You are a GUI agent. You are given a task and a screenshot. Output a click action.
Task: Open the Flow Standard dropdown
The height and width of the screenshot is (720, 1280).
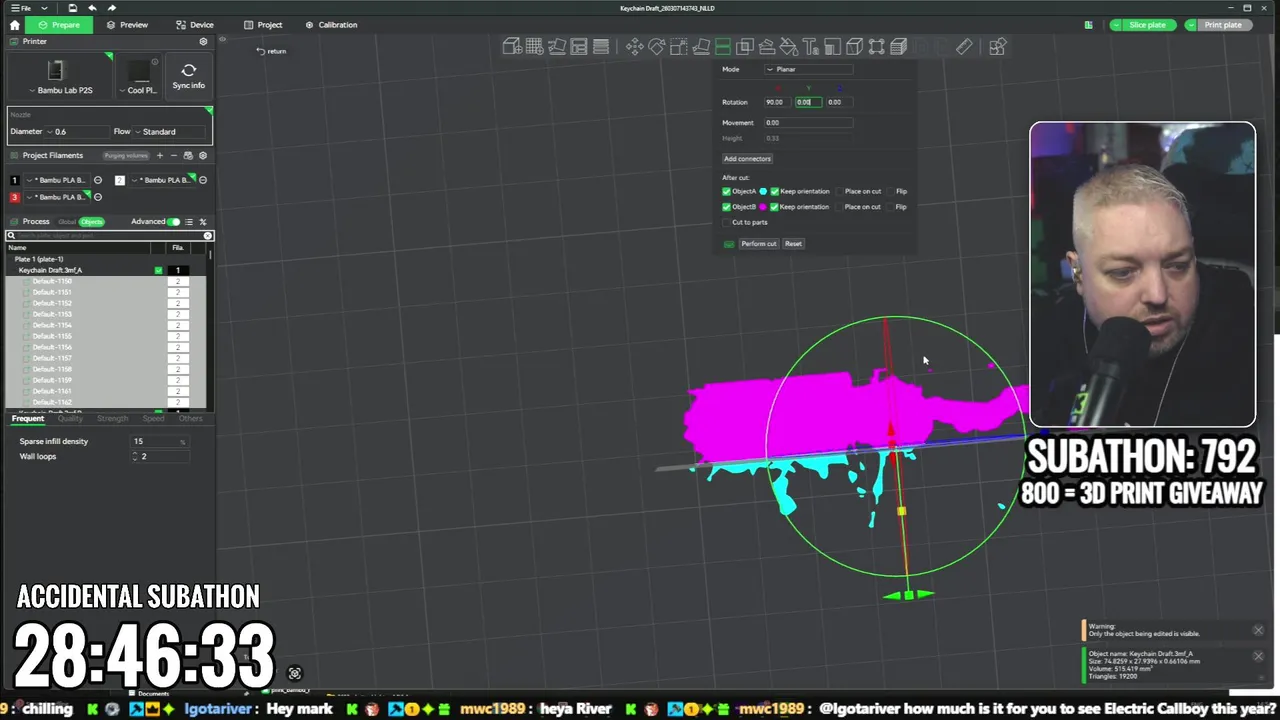(x=170, y=131)
